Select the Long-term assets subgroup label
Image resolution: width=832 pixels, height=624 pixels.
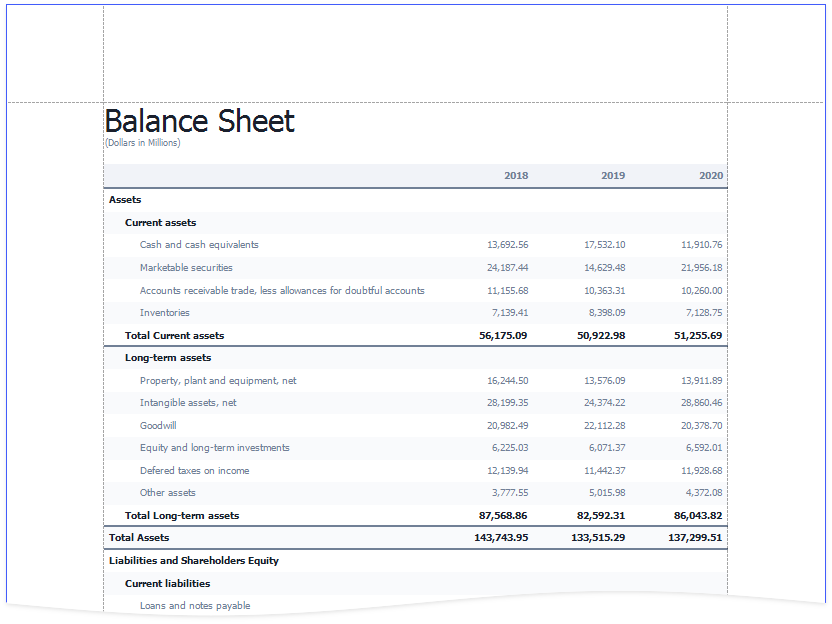(x=168, y=358)
